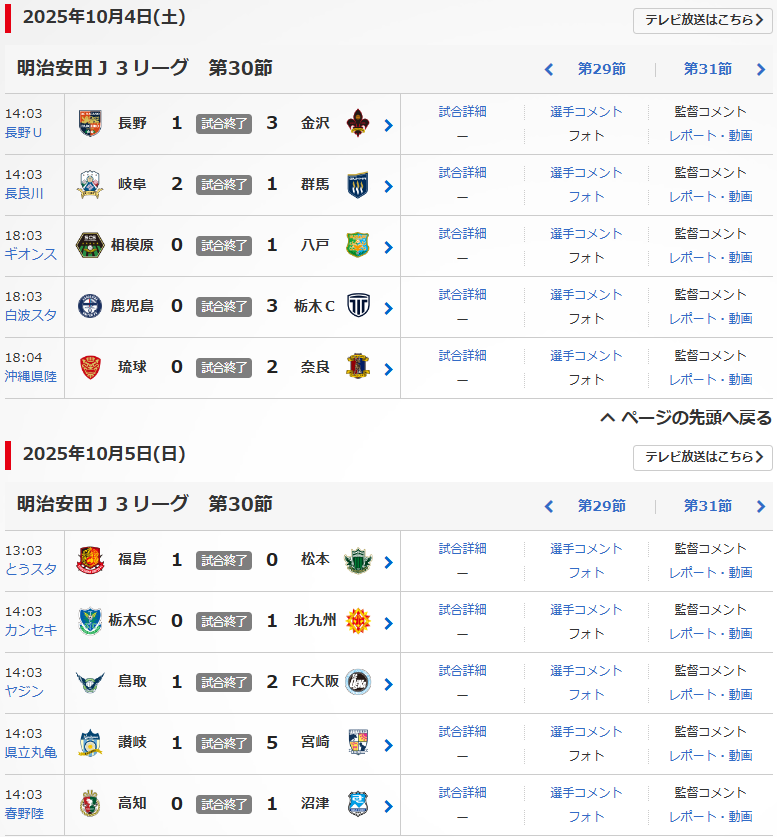Click the Numazu team crest
Screen dimensions: 777x837
[x=357, y=804]
